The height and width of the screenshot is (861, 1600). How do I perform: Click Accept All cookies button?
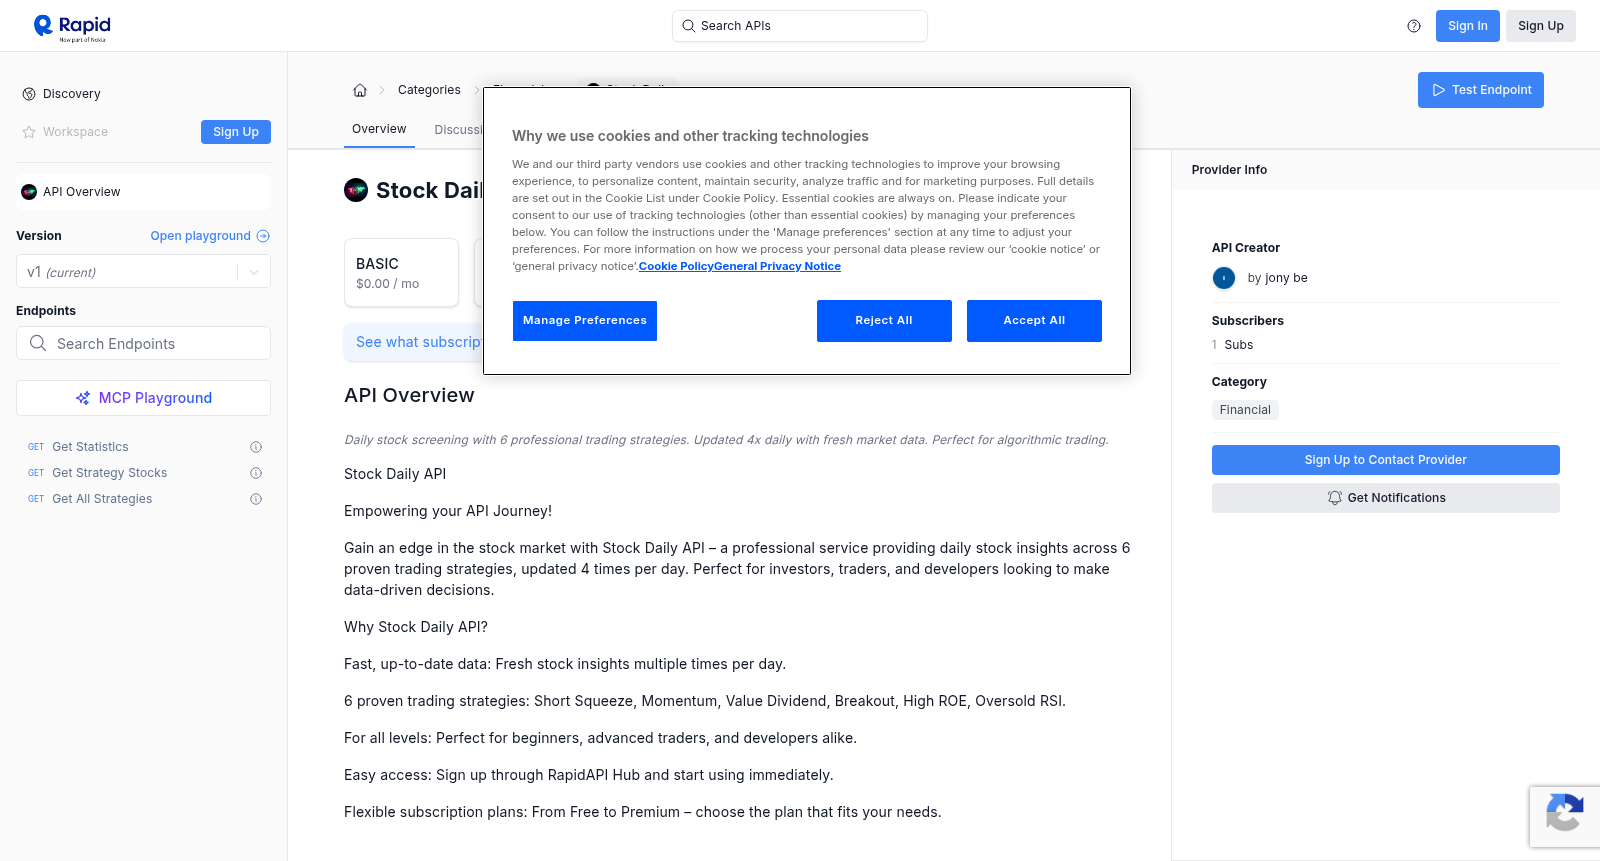coord(1034,321)
